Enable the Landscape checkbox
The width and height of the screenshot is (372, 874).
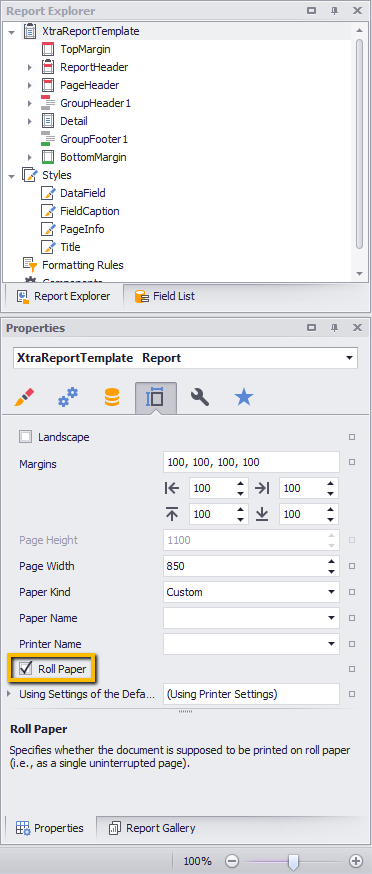pyautogui.click(x=25, y=437)
